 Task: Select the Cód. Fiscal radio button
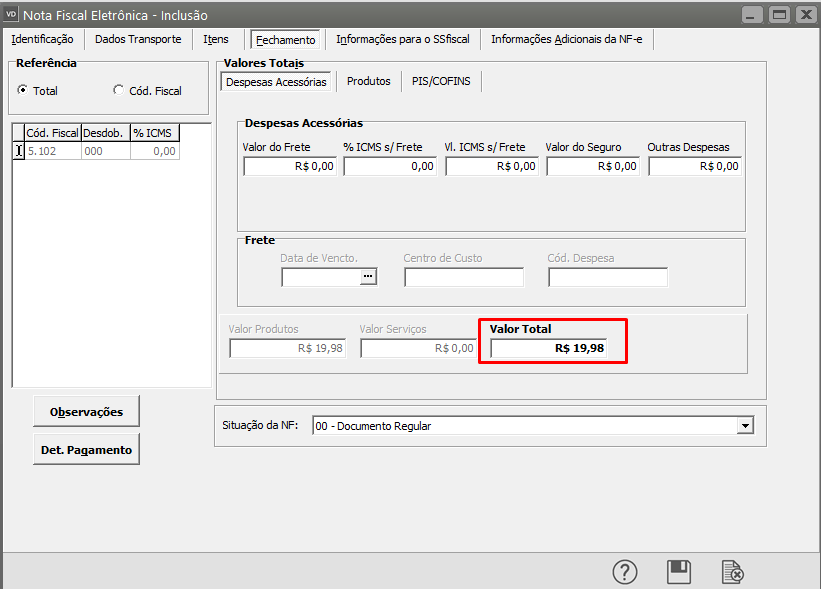pyautogui.click(x=119, y=90)
